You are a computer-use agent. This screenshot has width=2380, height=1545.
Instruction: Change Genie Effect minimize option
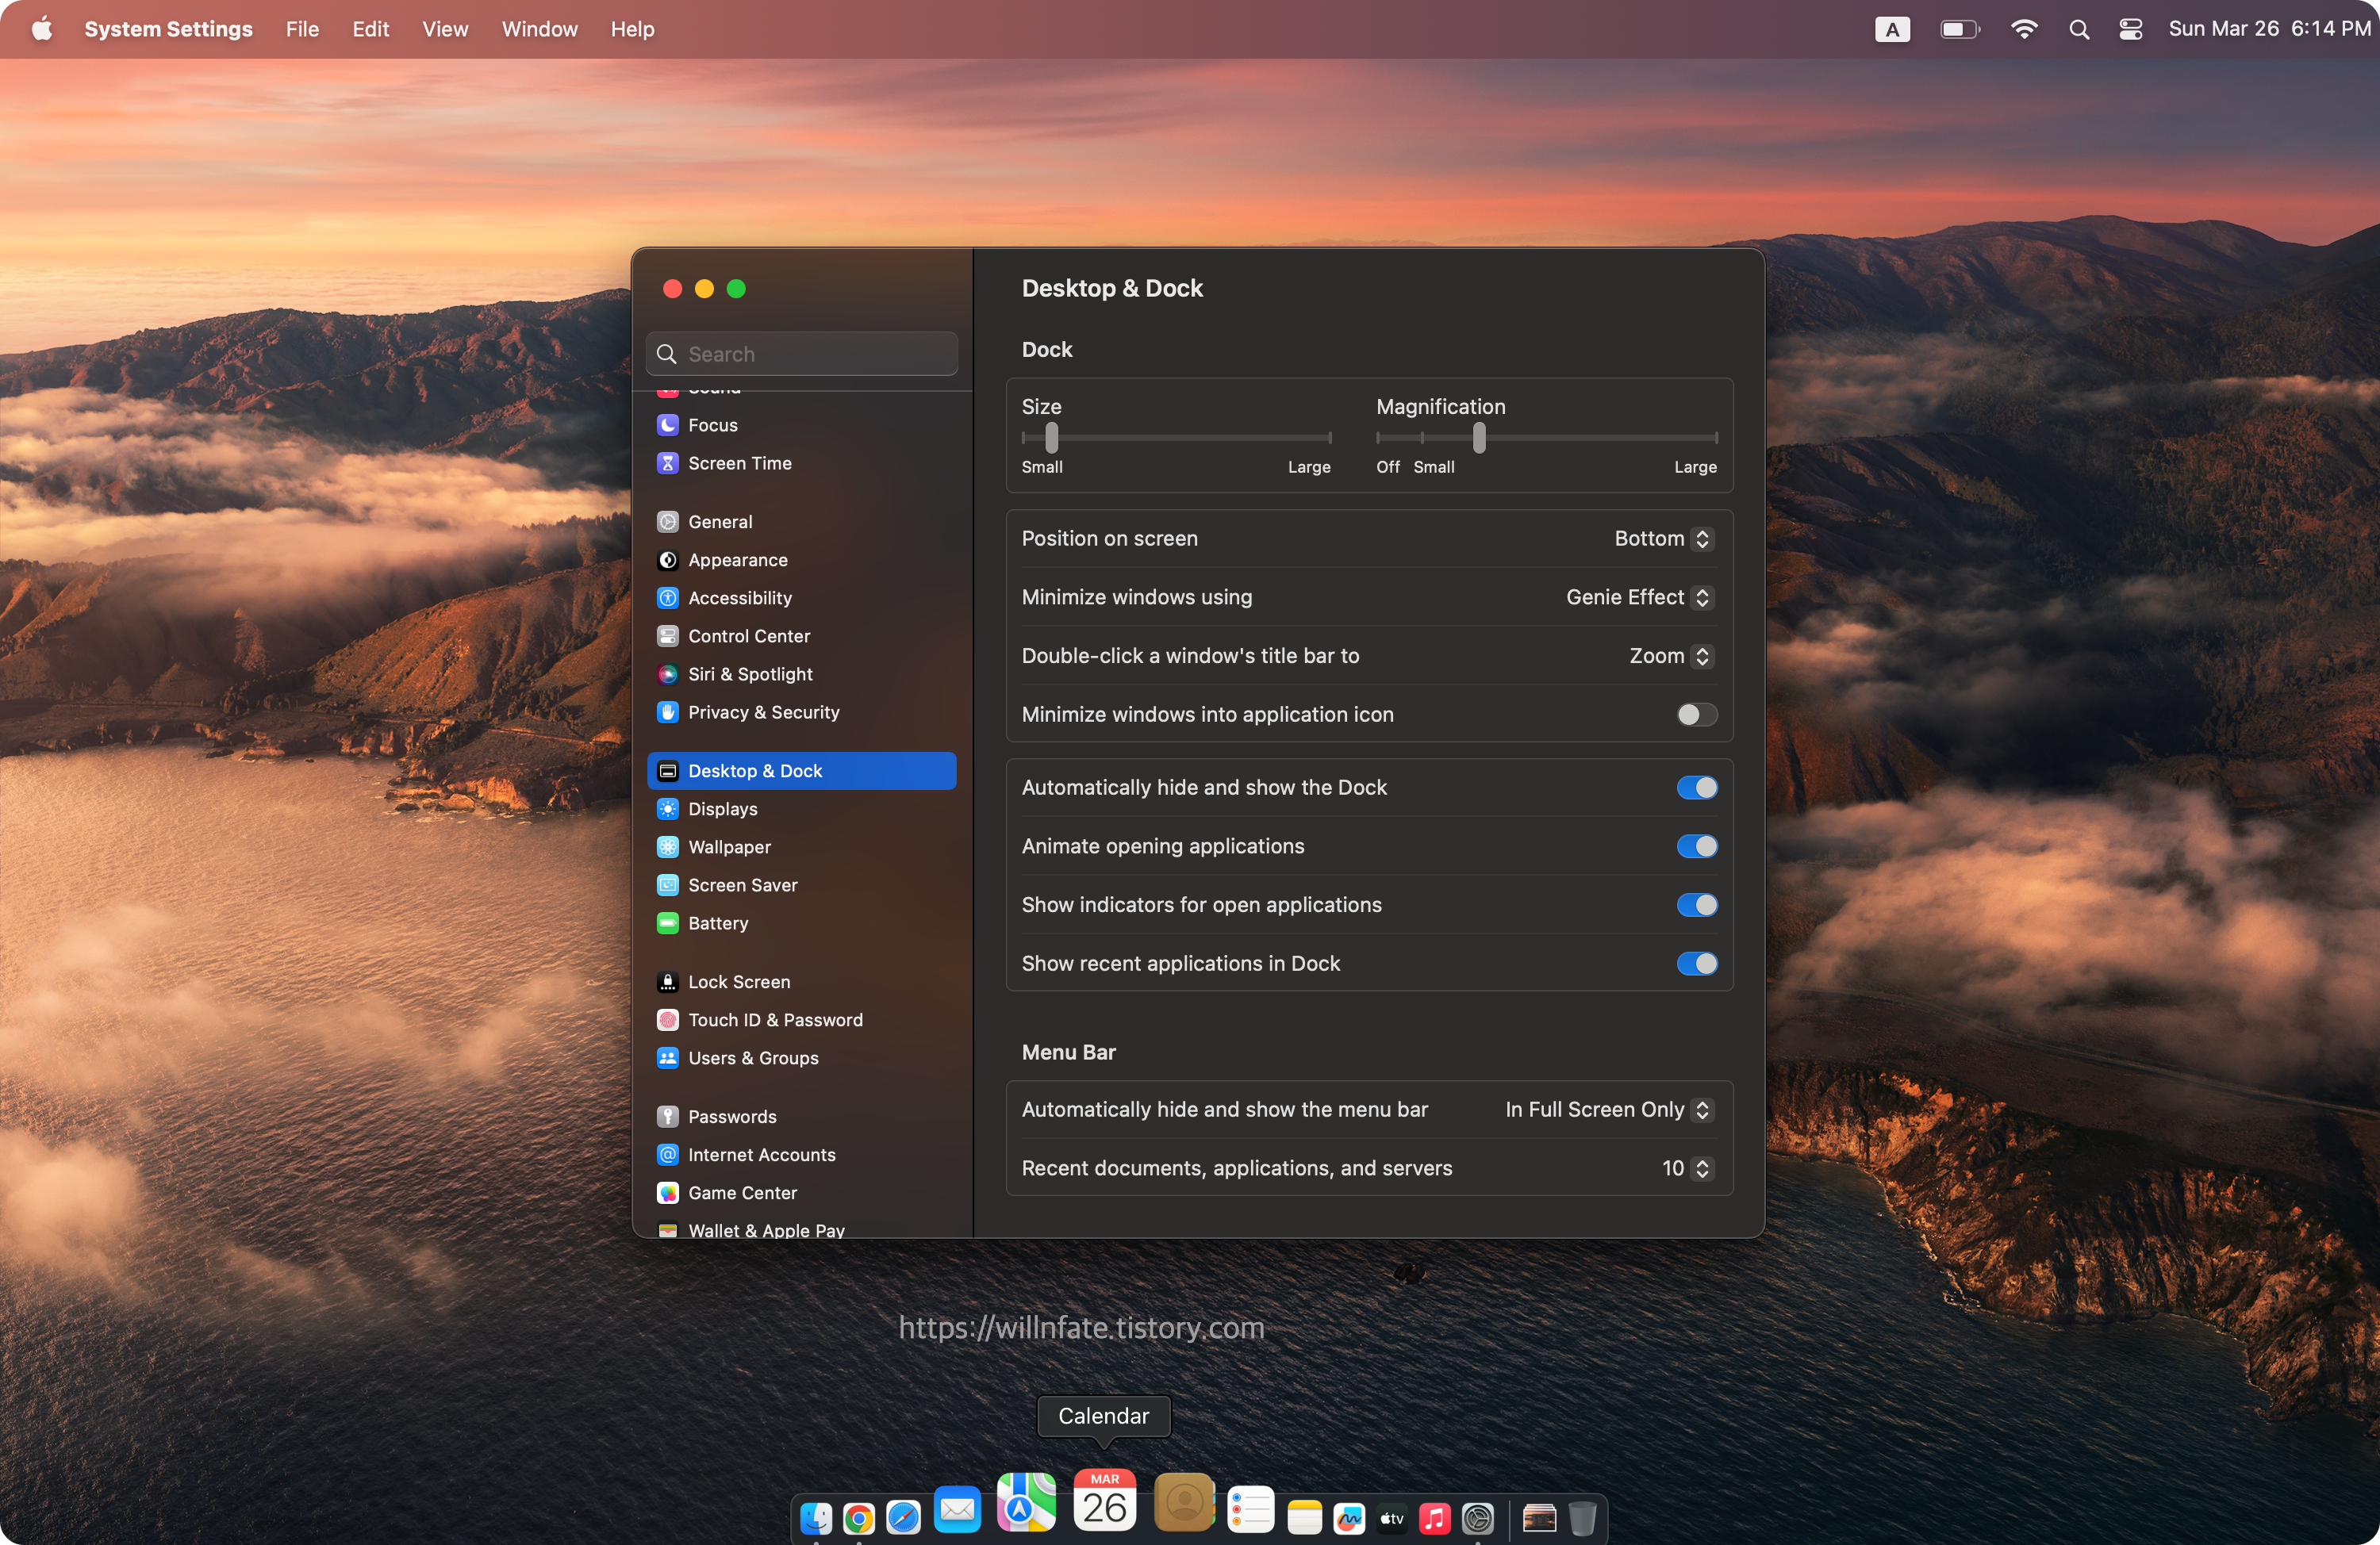coord(1639,597)
